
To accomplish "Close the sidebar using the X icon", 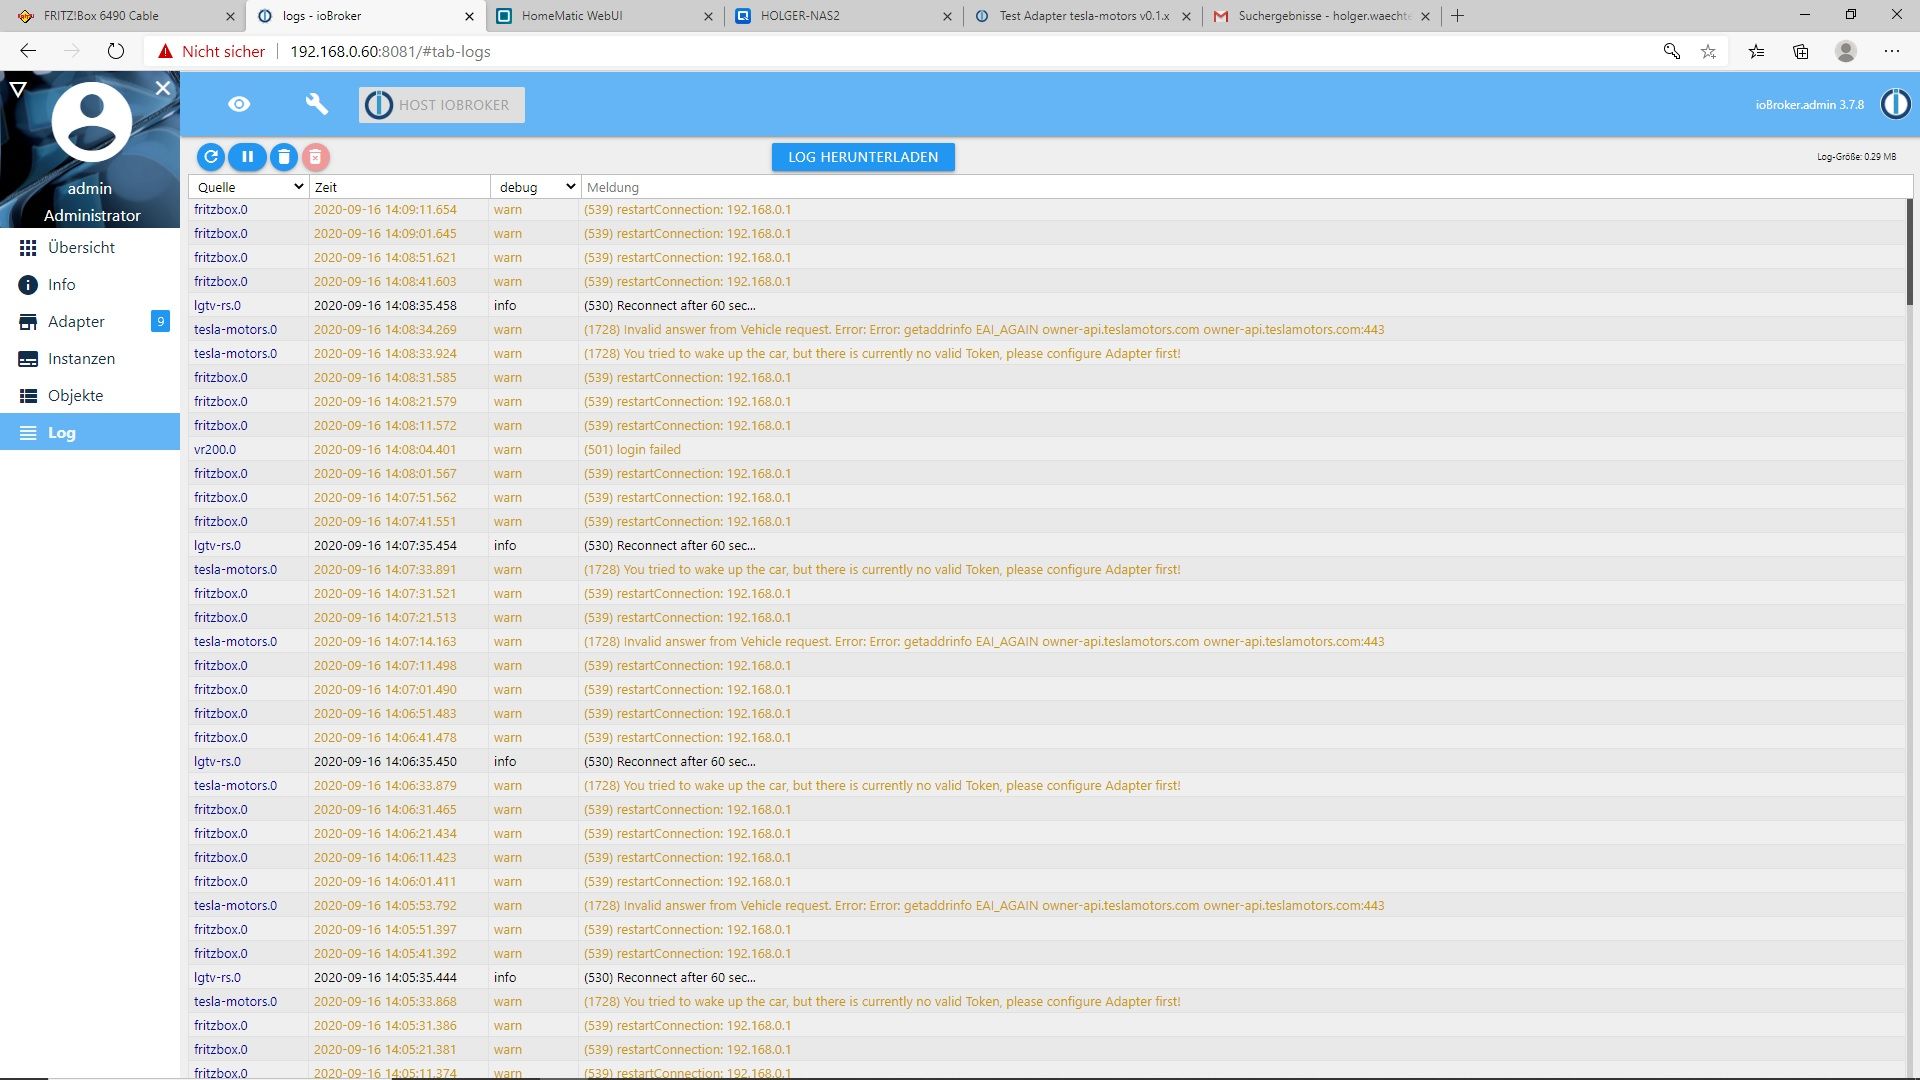I will point(163,89).
